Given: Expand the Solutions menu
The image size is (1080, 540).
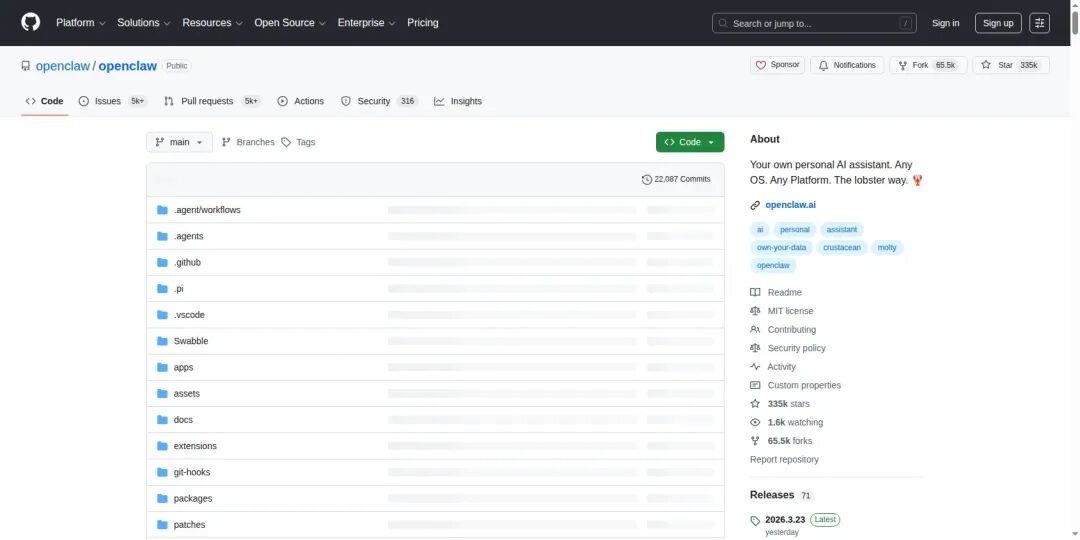Looking at the screenshot, I should [143, 23].
